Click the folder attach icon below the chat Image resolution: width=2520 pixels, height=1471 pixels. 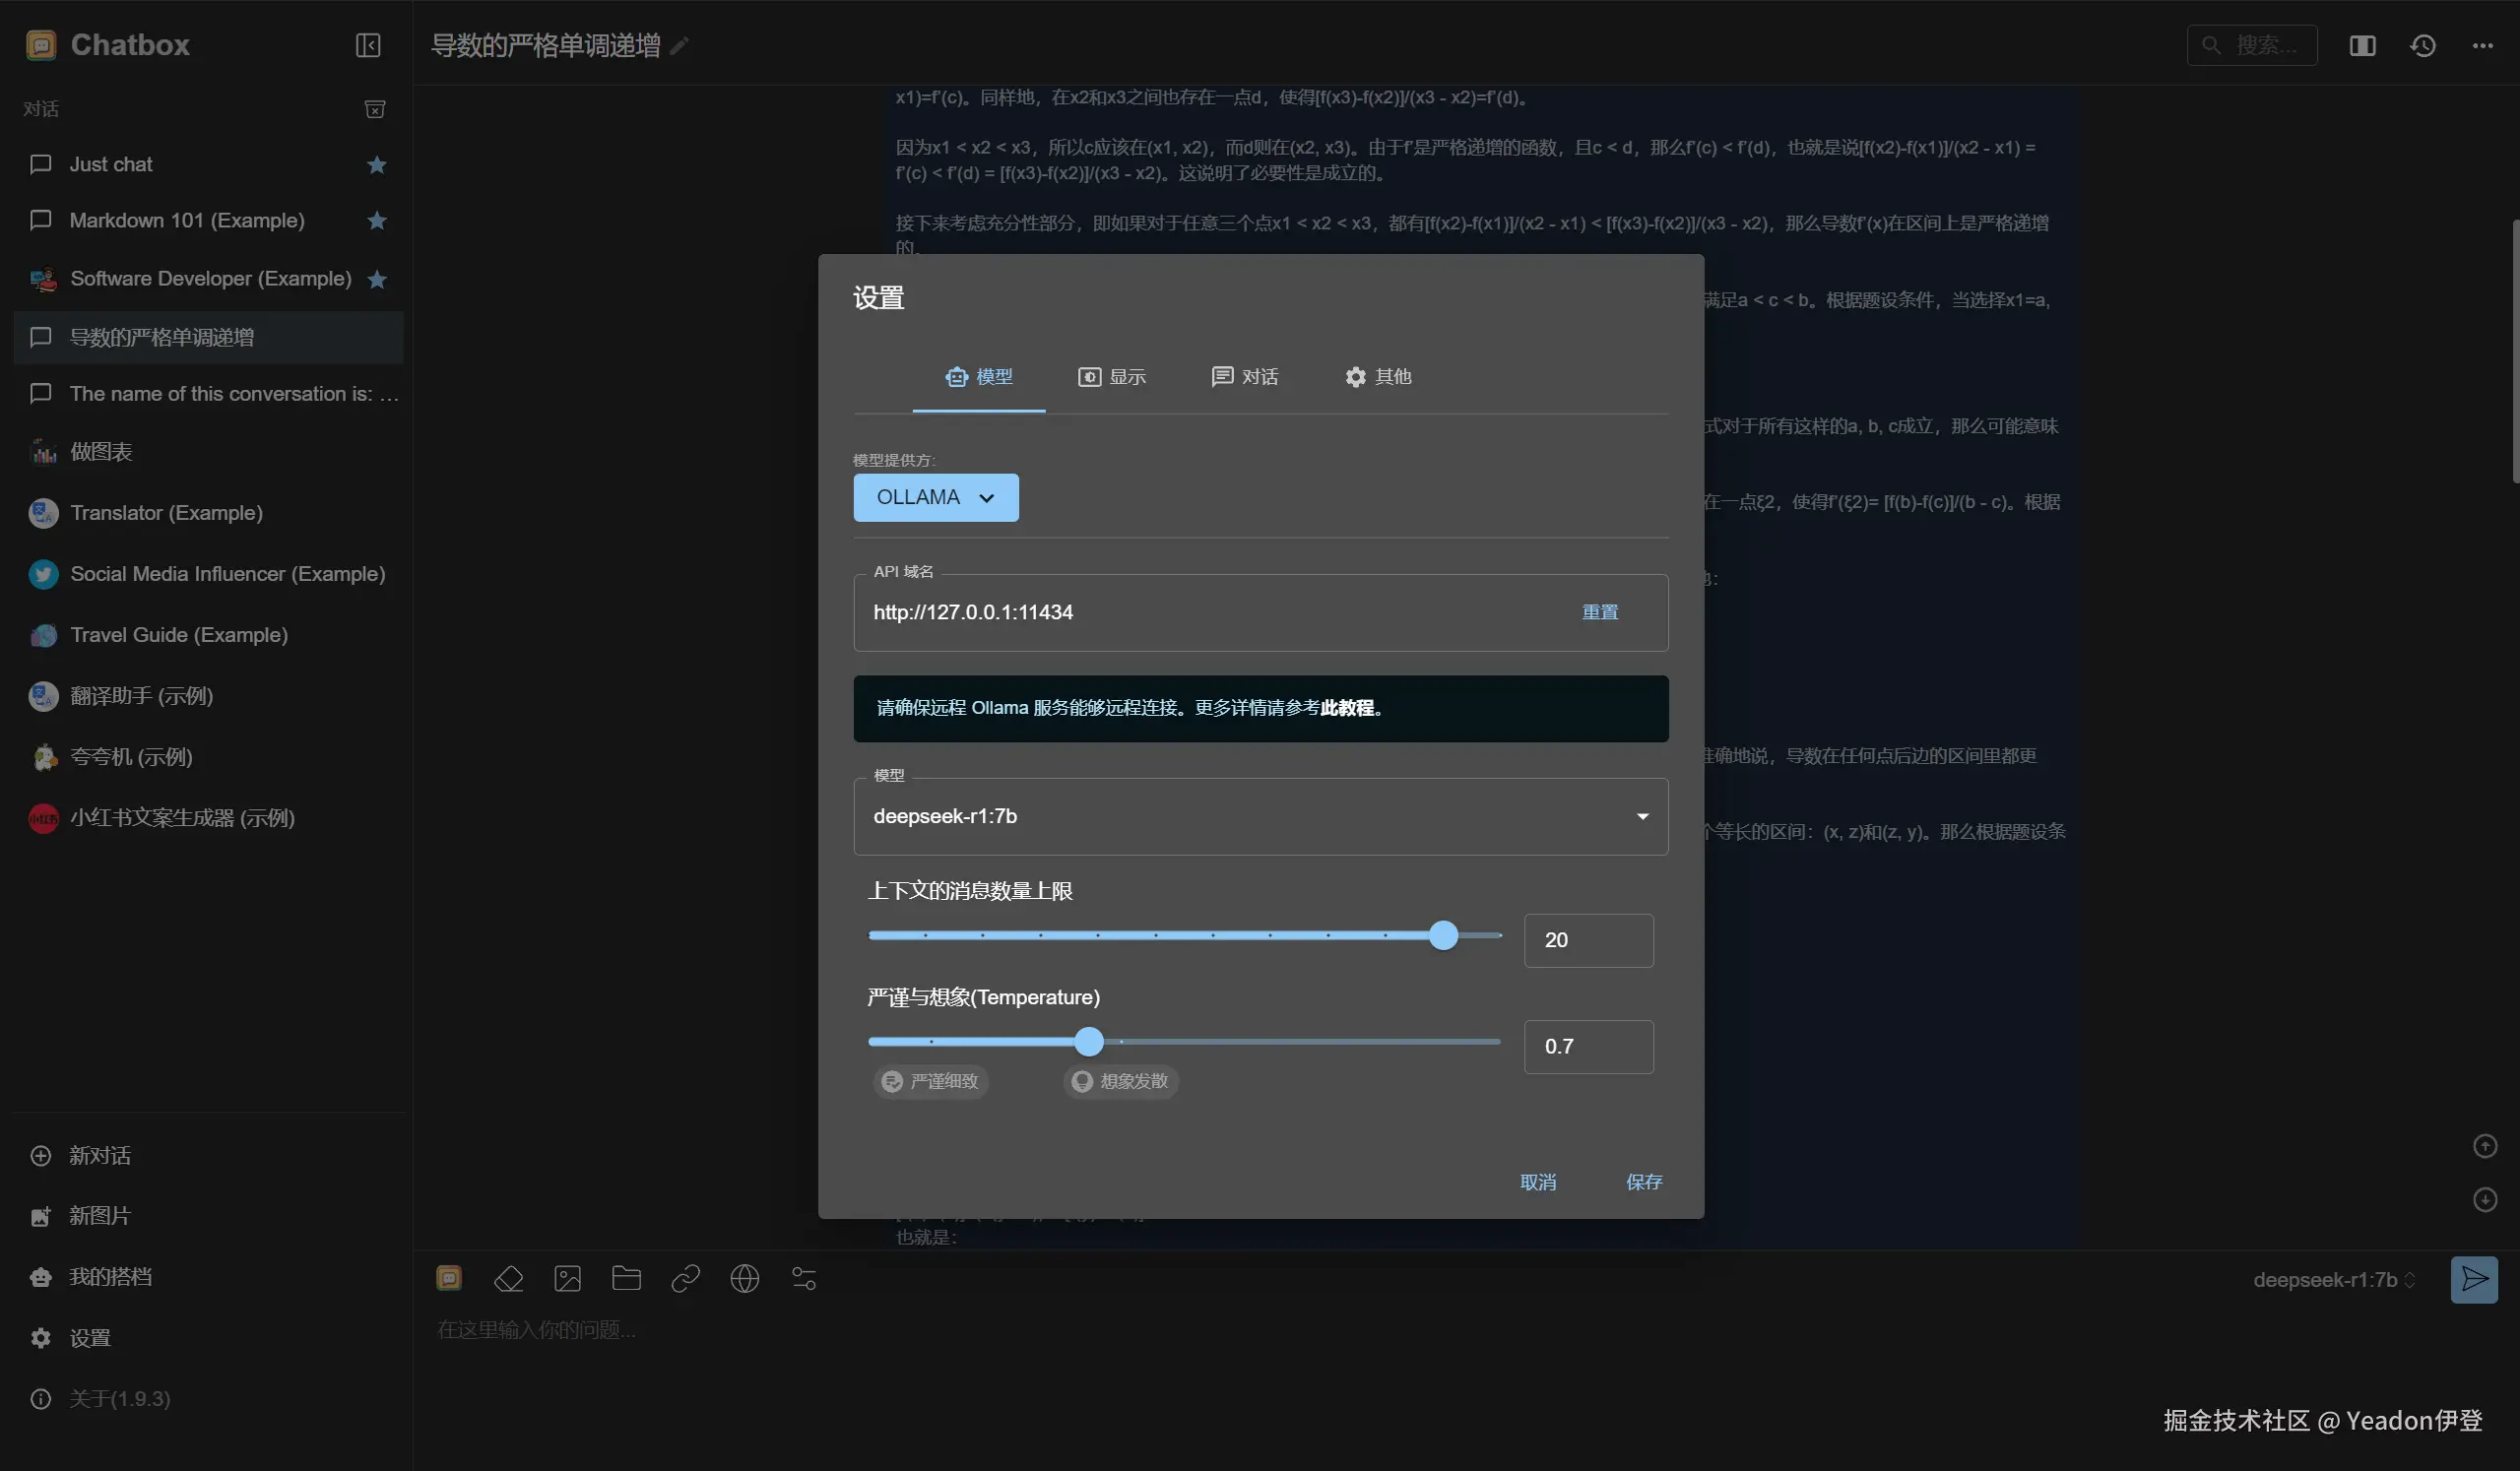tap(626, 1279)
